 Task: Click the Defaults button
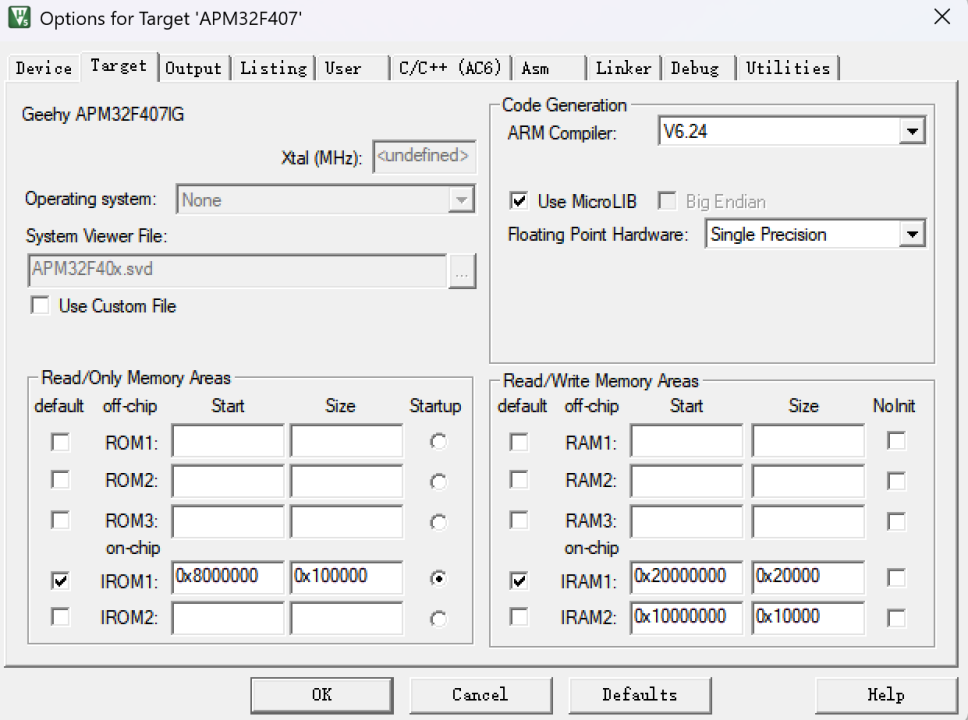coord(639,694)
